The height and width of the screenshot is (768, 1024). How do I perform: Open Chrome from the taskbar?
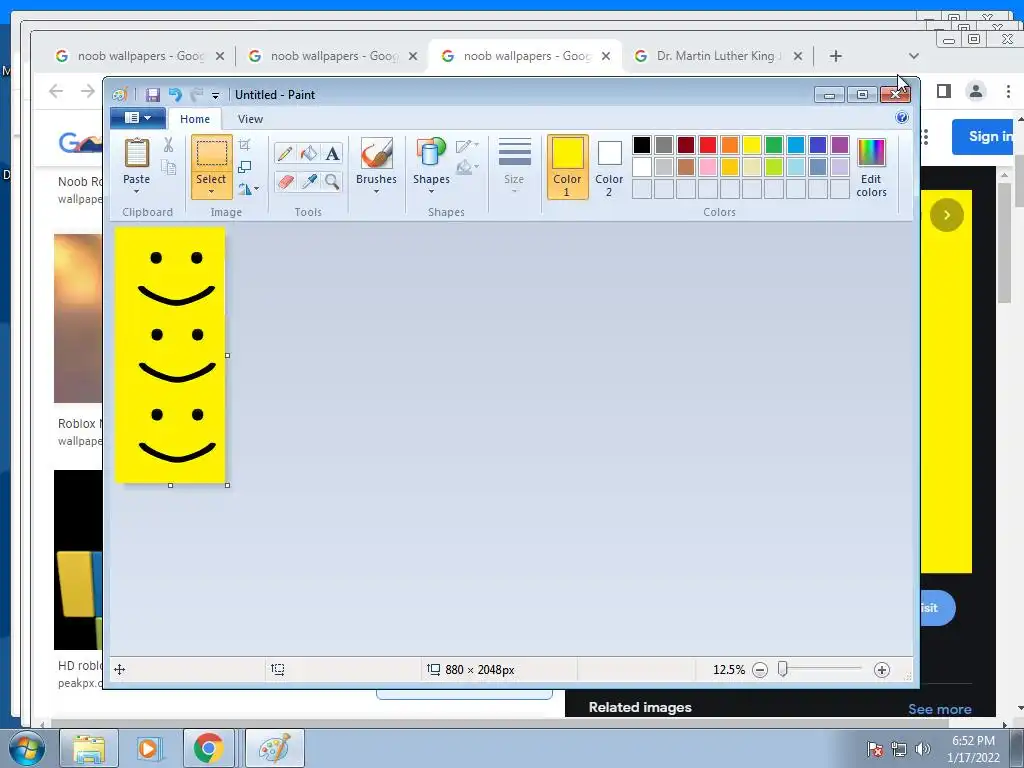(x=208, y=748)
